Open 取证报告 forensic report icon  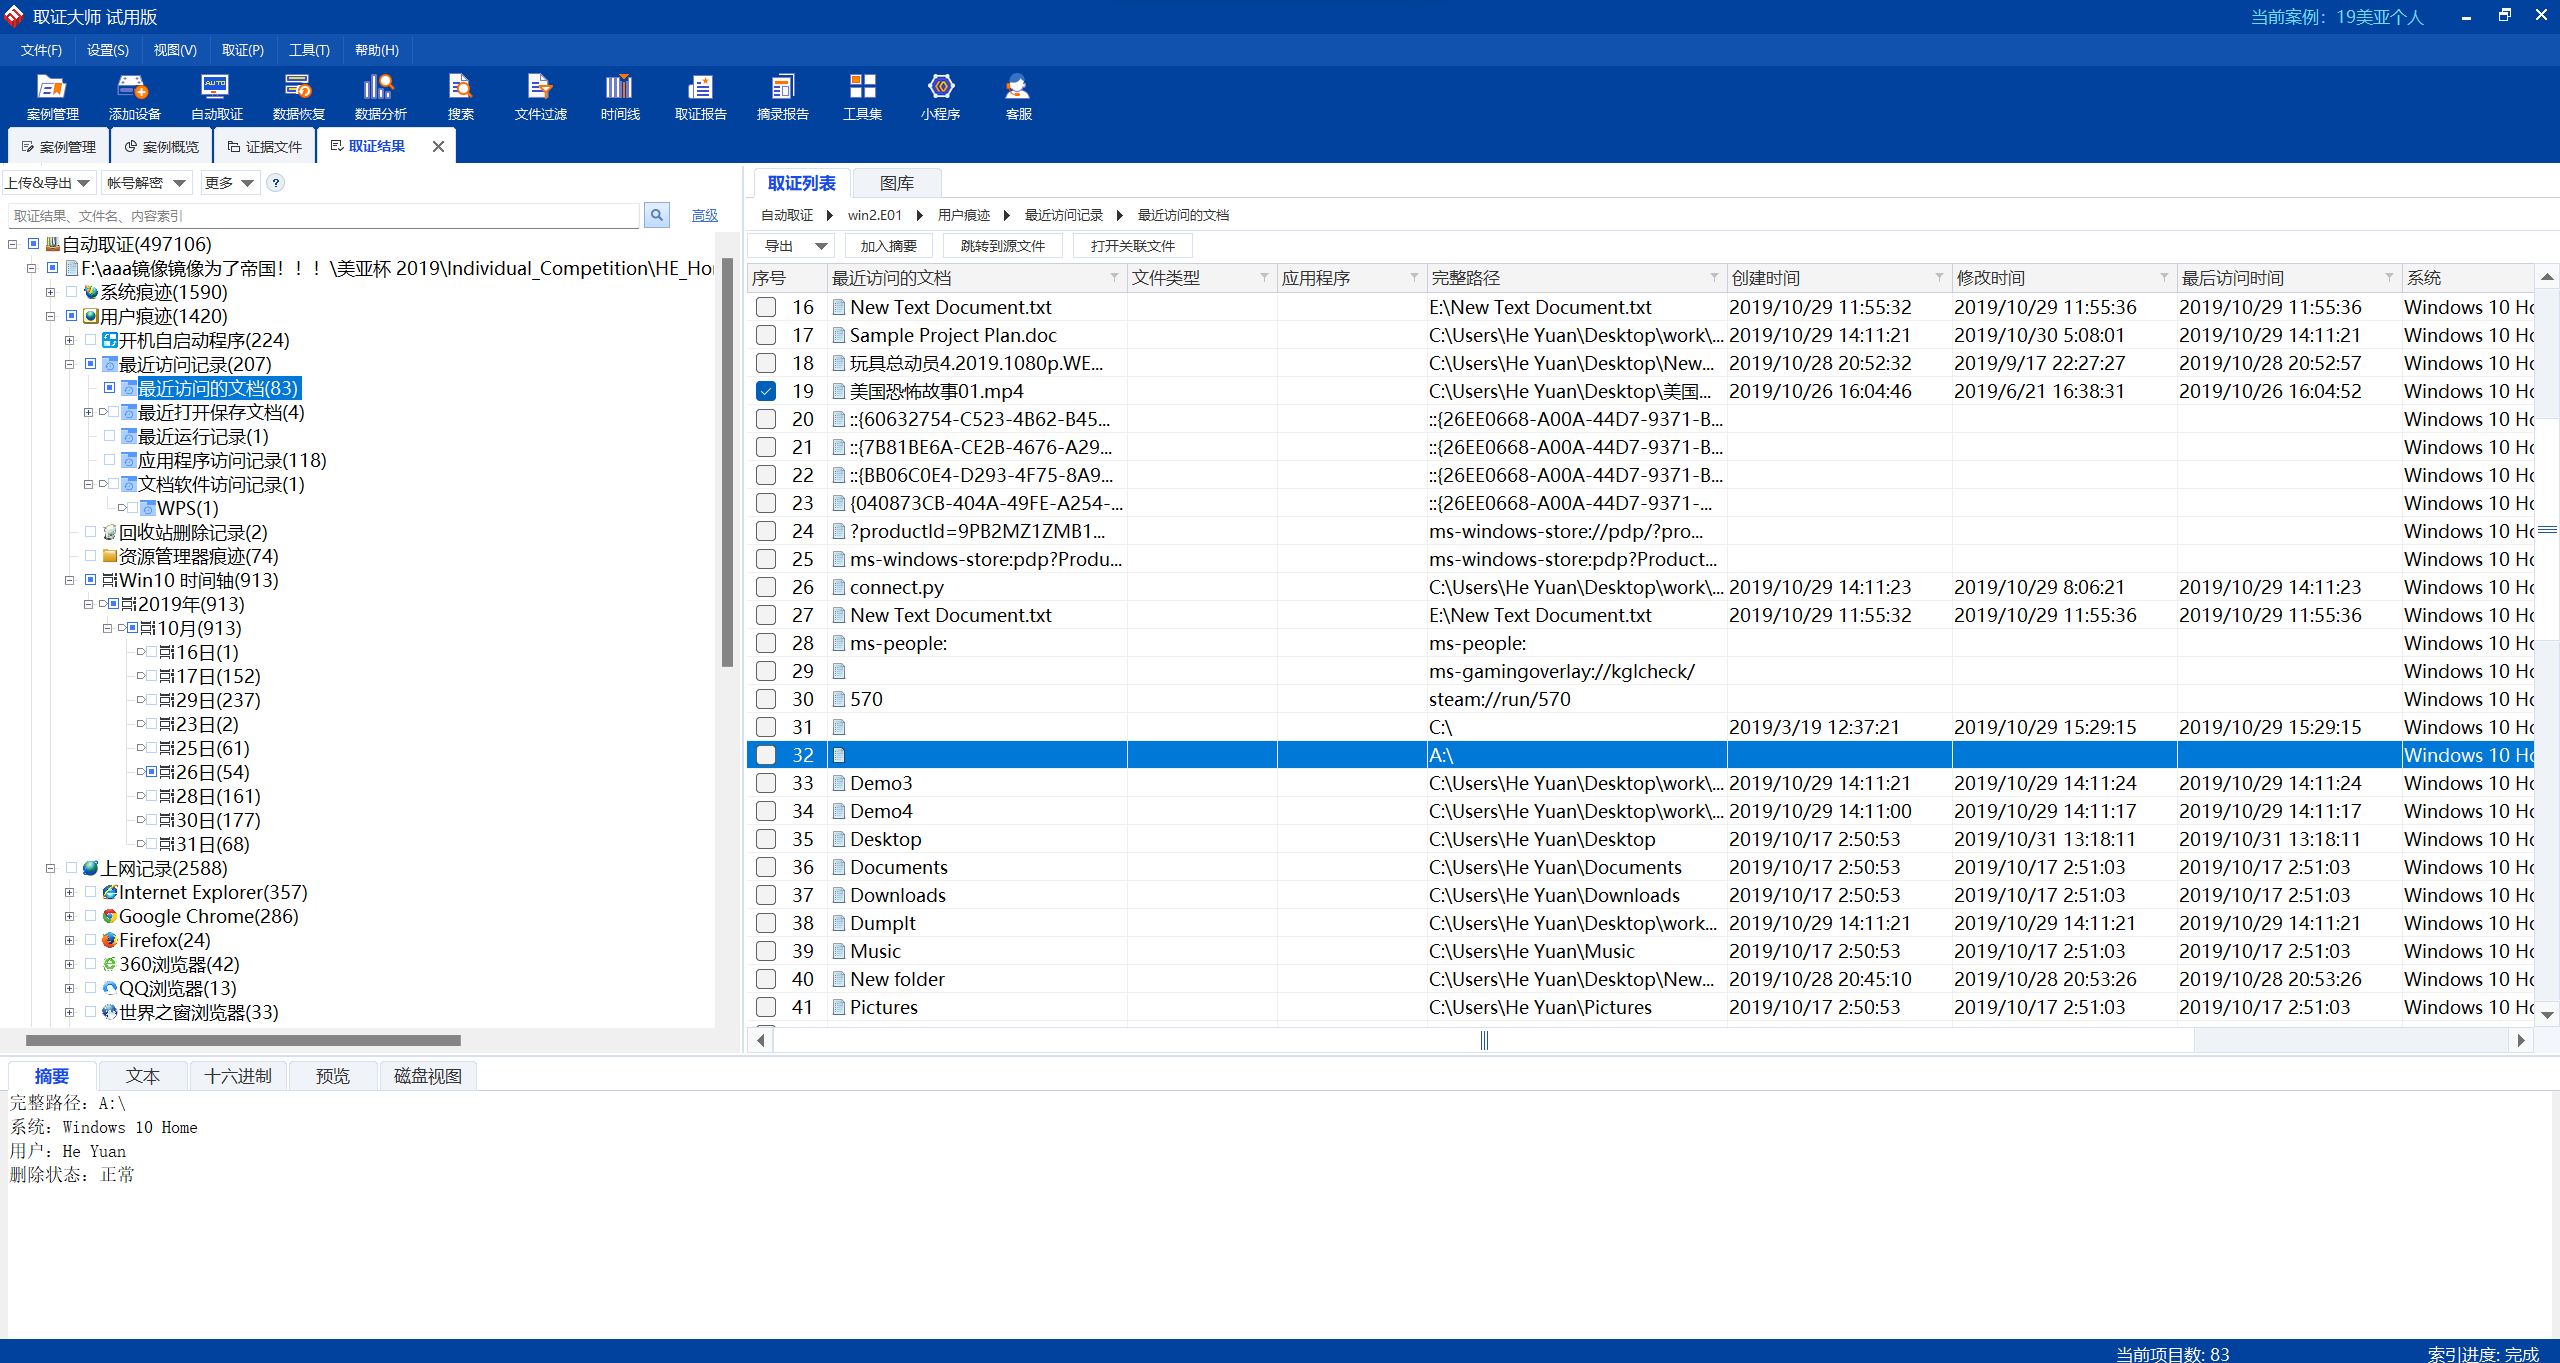(700, 97)
